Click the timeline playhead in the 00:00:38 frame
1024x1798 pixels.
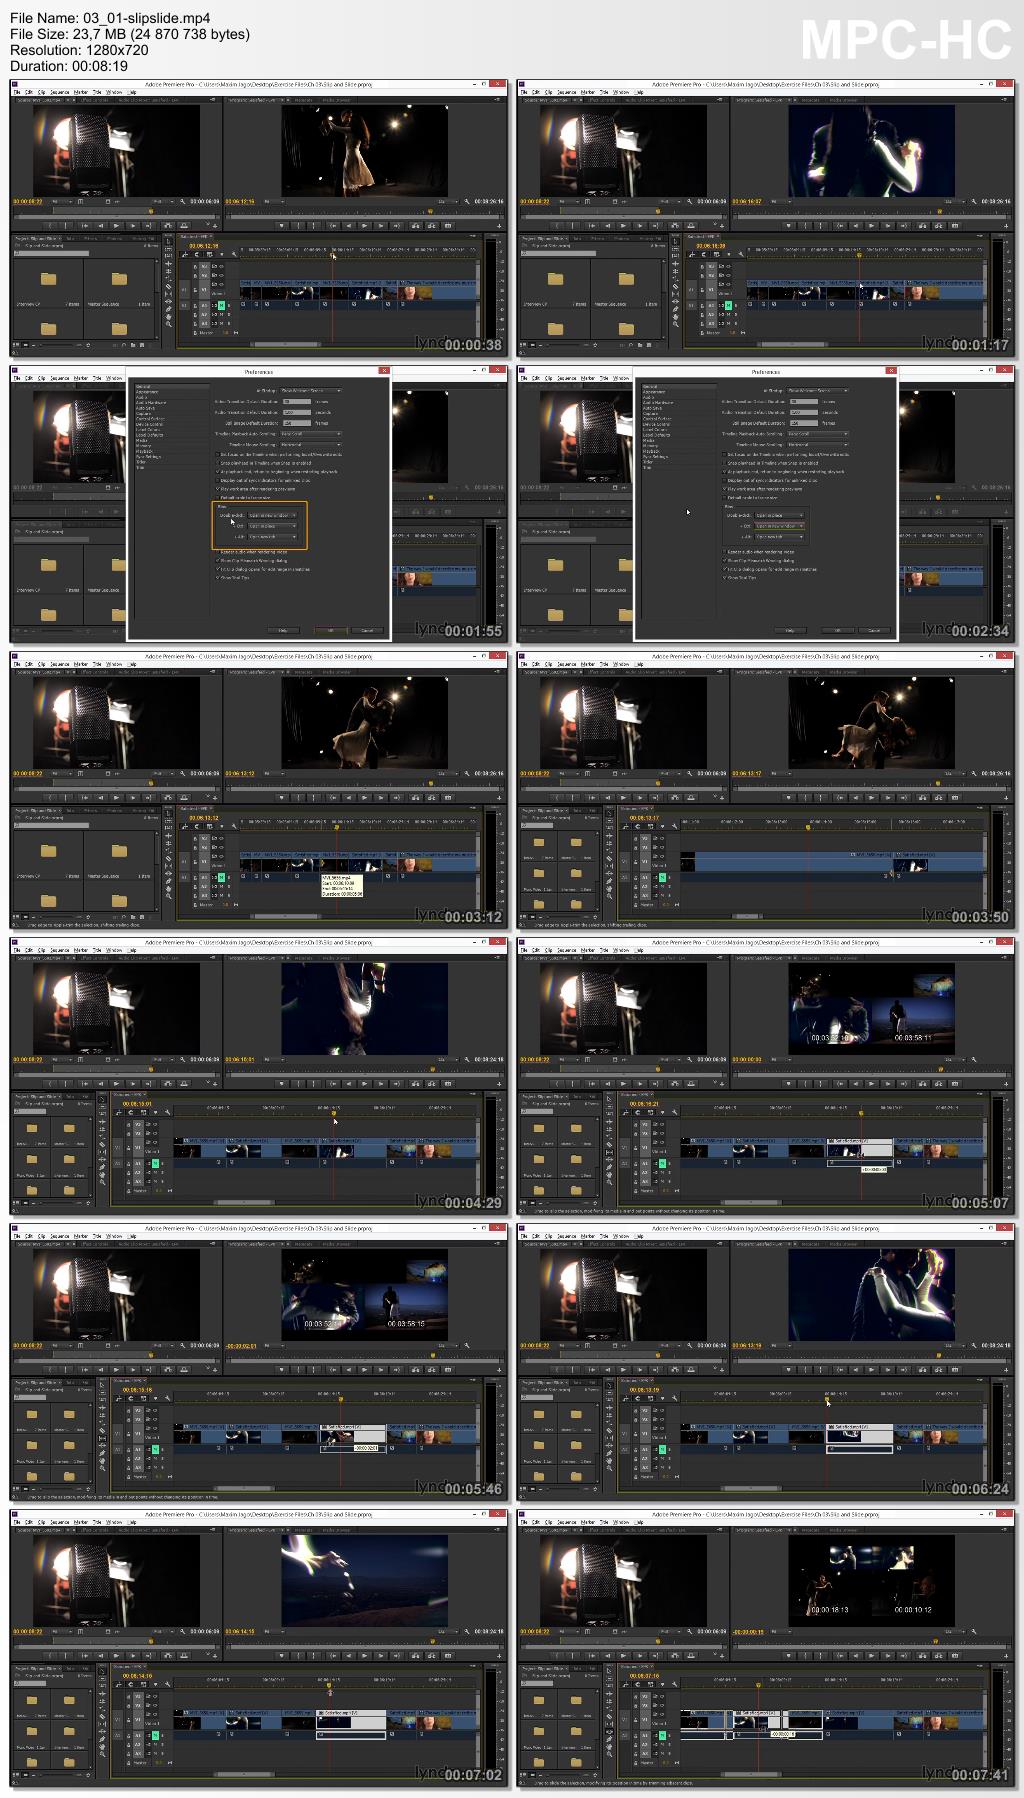pyautogui.click(x=332, y=254)
